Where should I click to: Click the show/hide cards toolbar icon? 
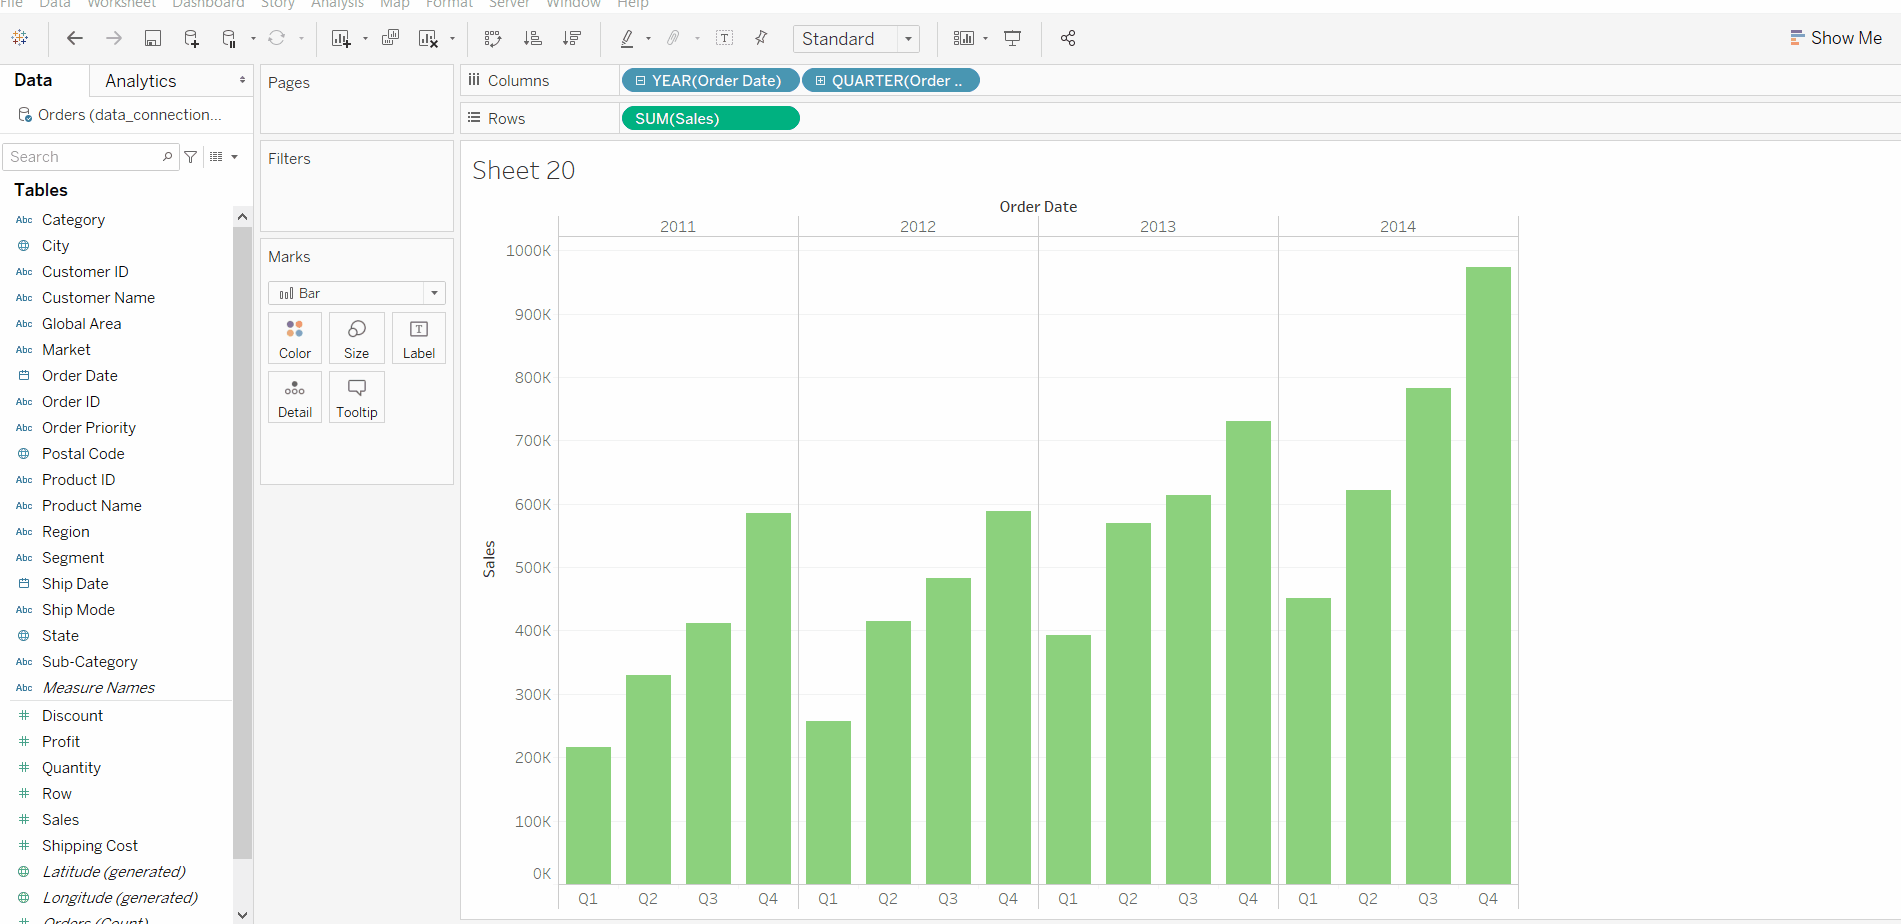click(x=964, y=38)
